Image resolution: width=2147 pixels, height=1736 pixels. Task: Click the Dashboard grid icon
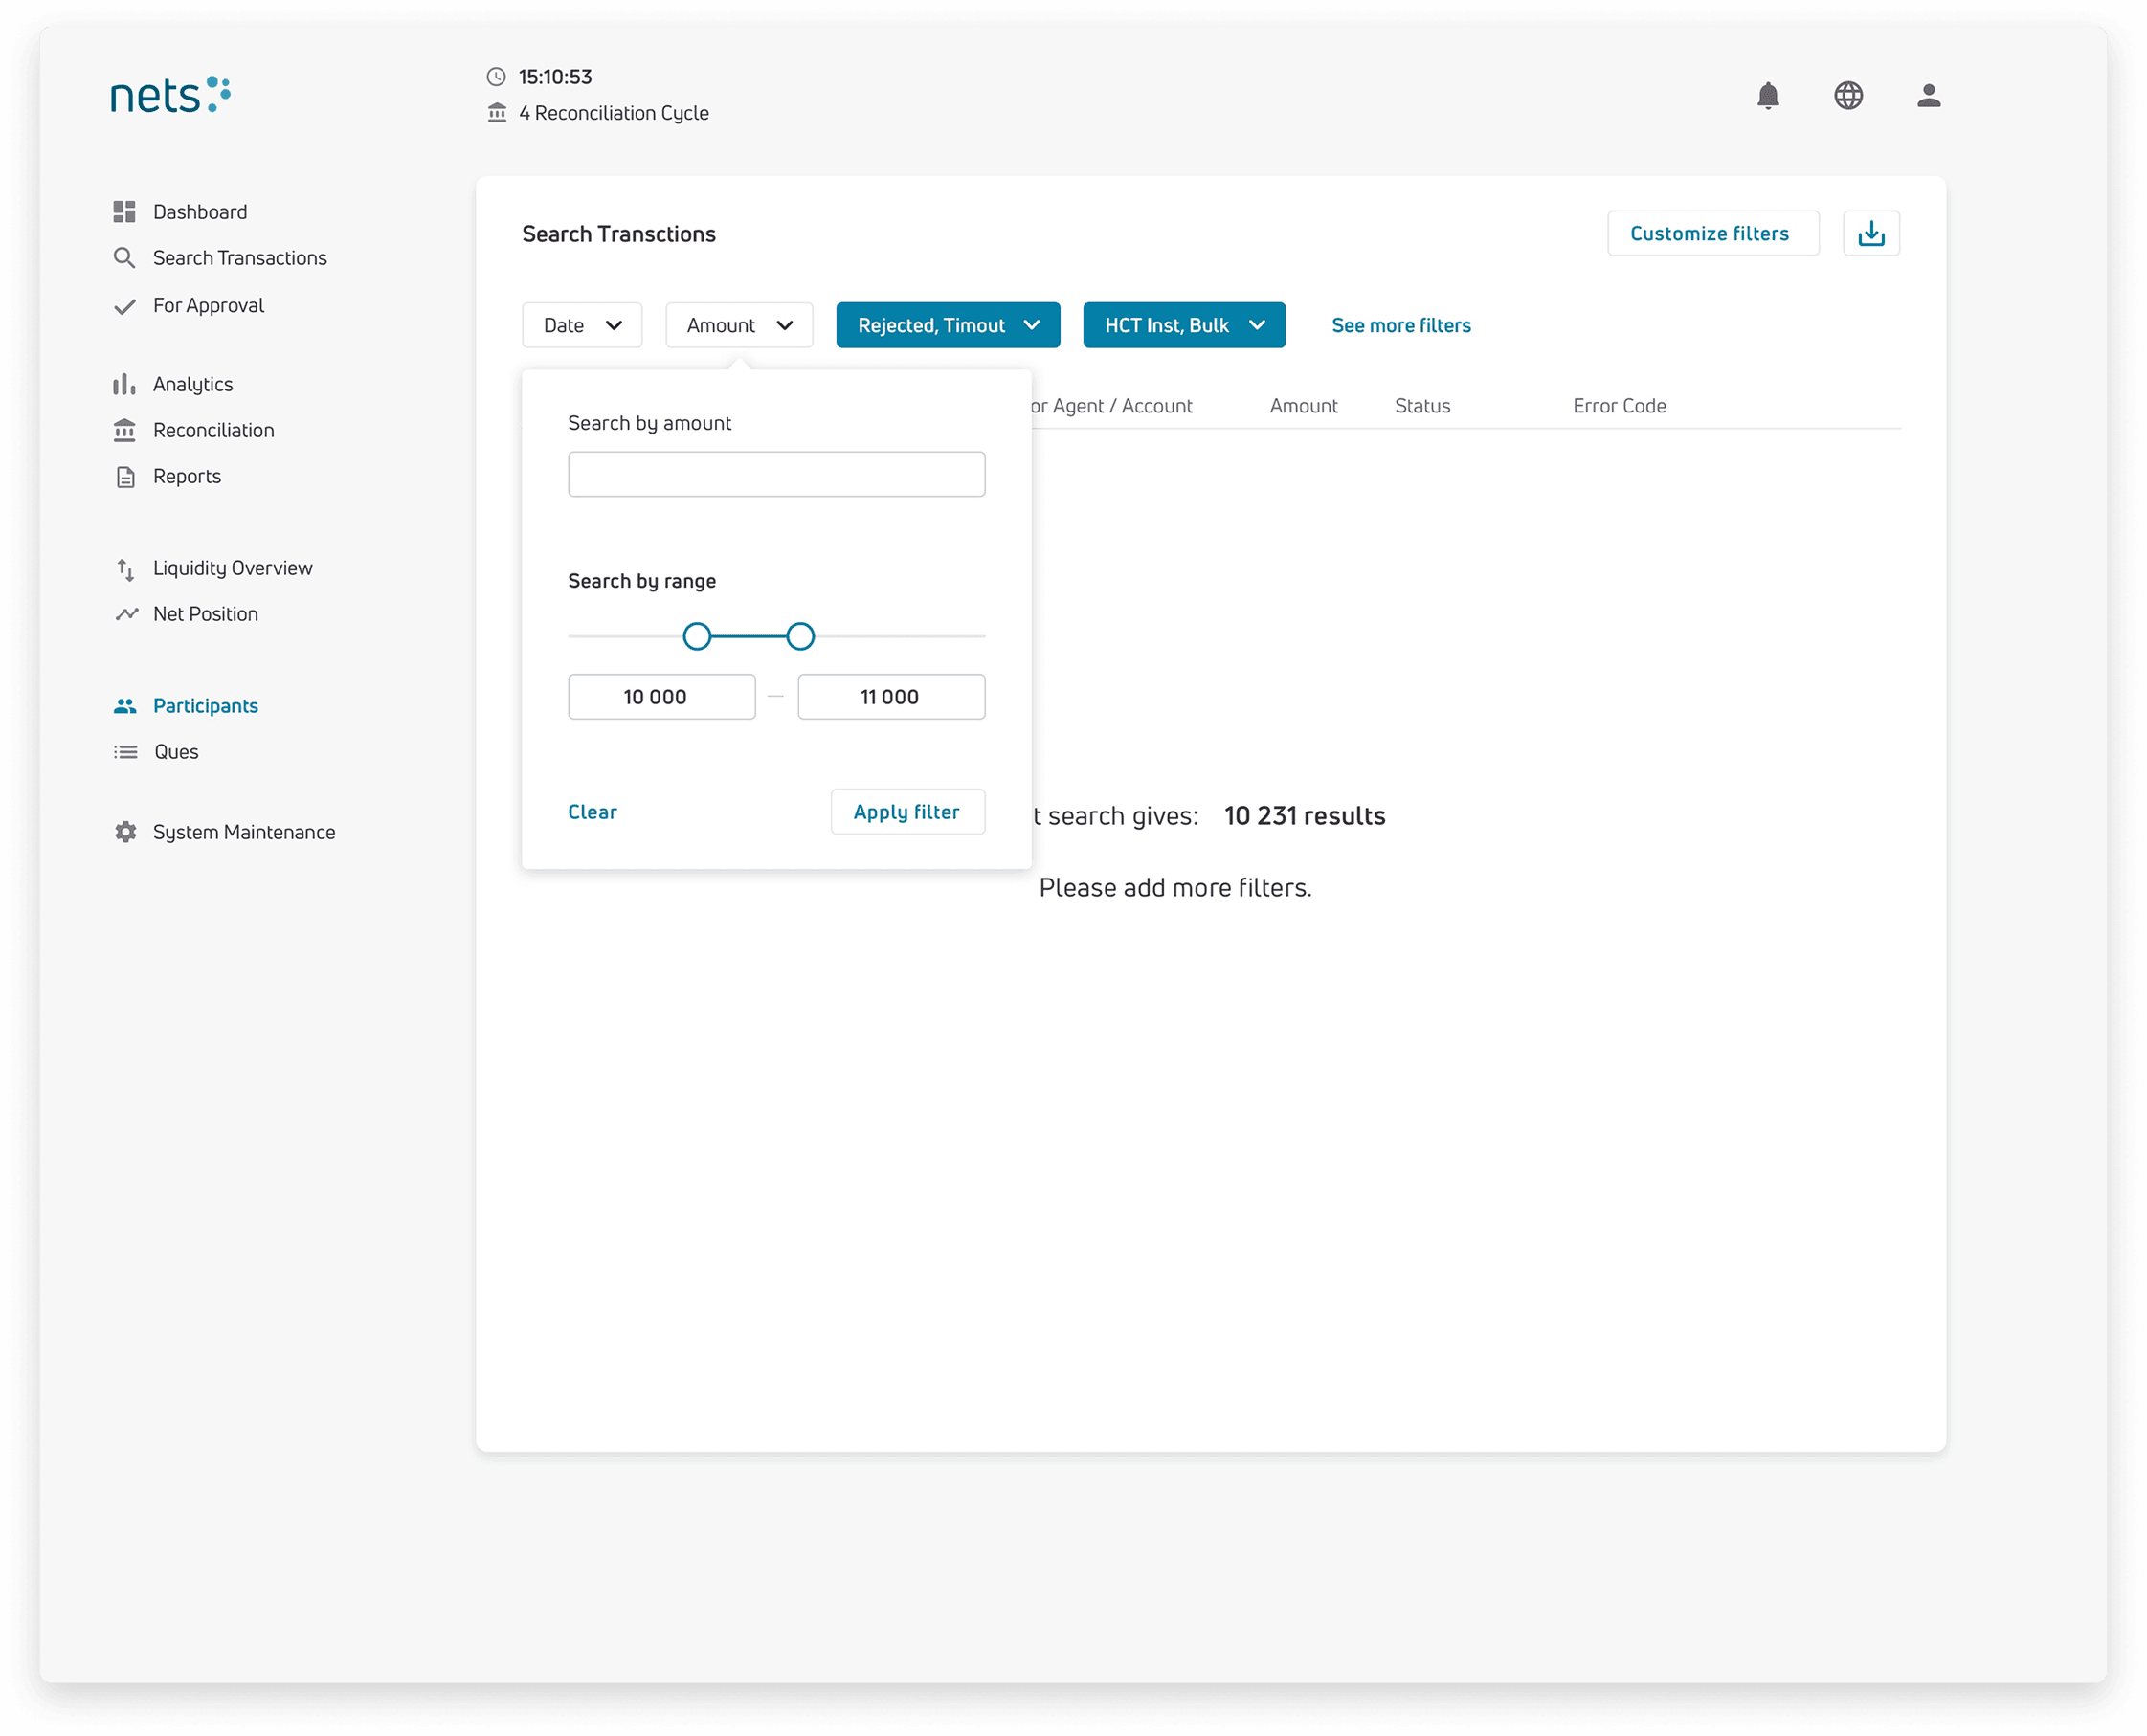(x=124, y=212)
